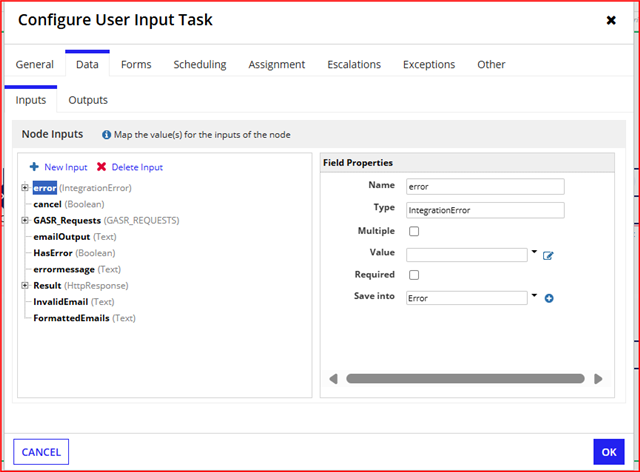Open the Assignment tab
640x472 pixels.
point(277,65)
